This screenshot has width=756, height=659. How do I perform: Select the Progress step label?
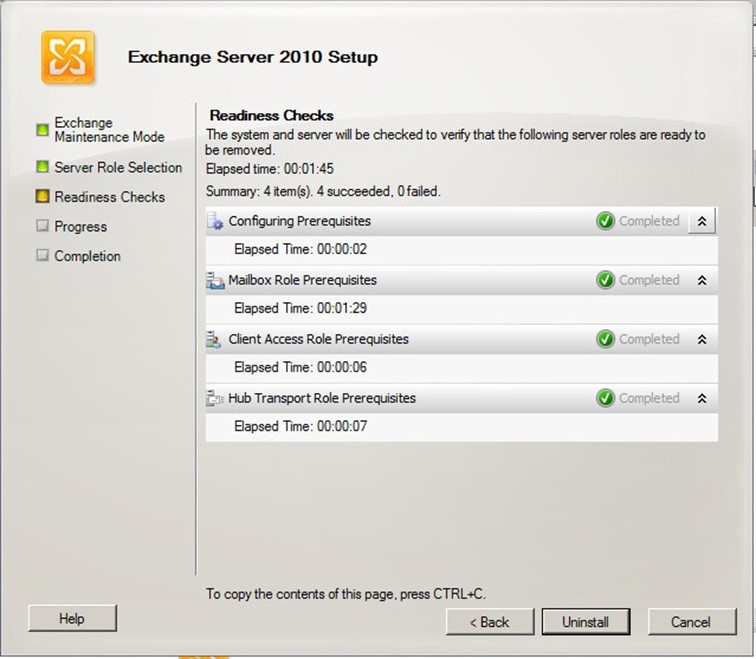coord(81,227)
